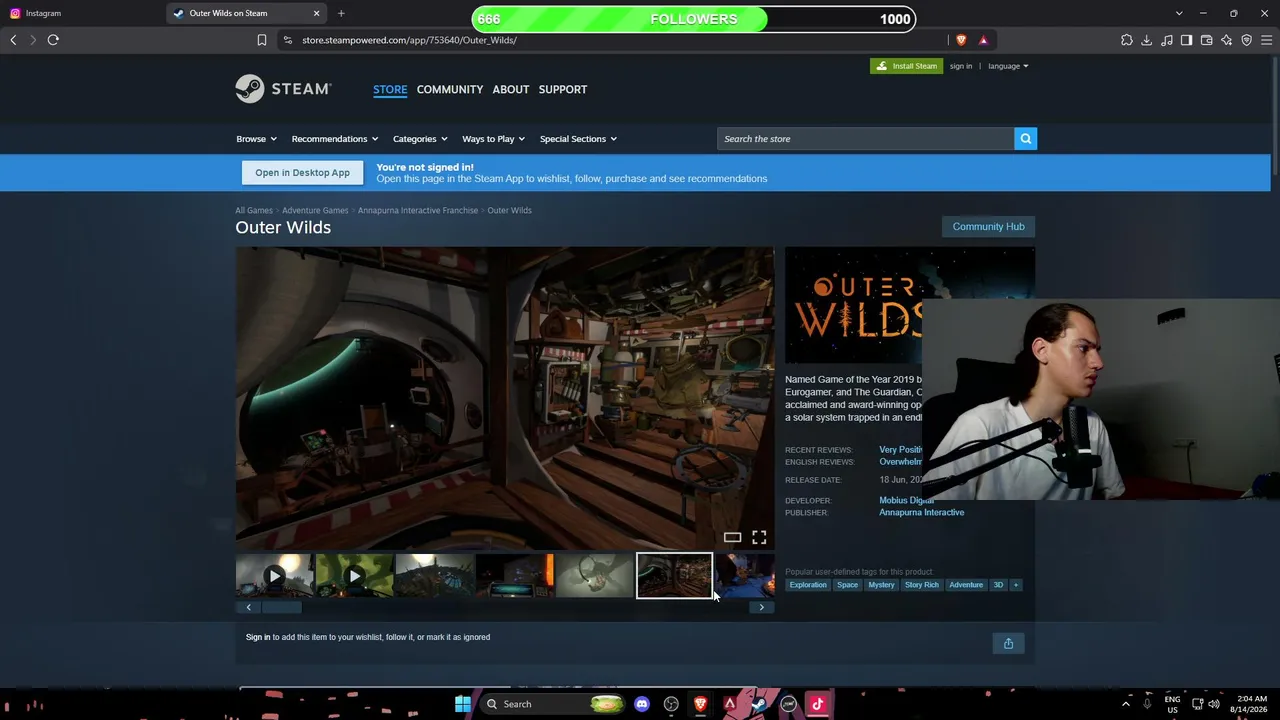Click Open in Desktop App button
The width and height of the screenshot is (1280, 720).
click(302, 173)
